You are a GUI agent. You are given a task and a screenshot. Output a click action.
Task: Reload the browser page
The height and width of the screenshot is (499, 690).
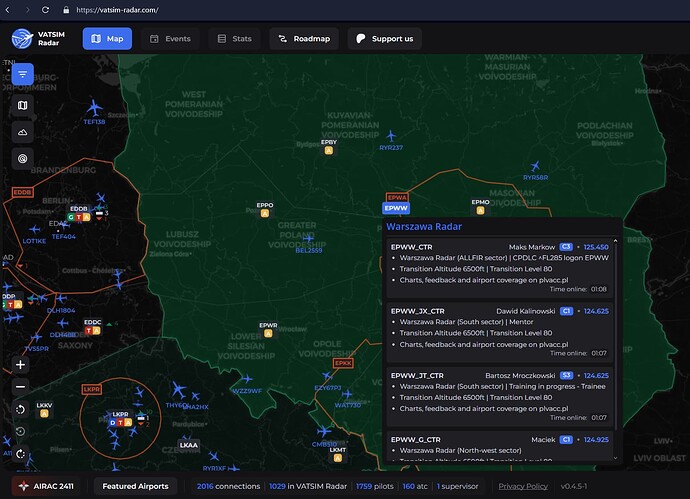[x=45, y=10]
